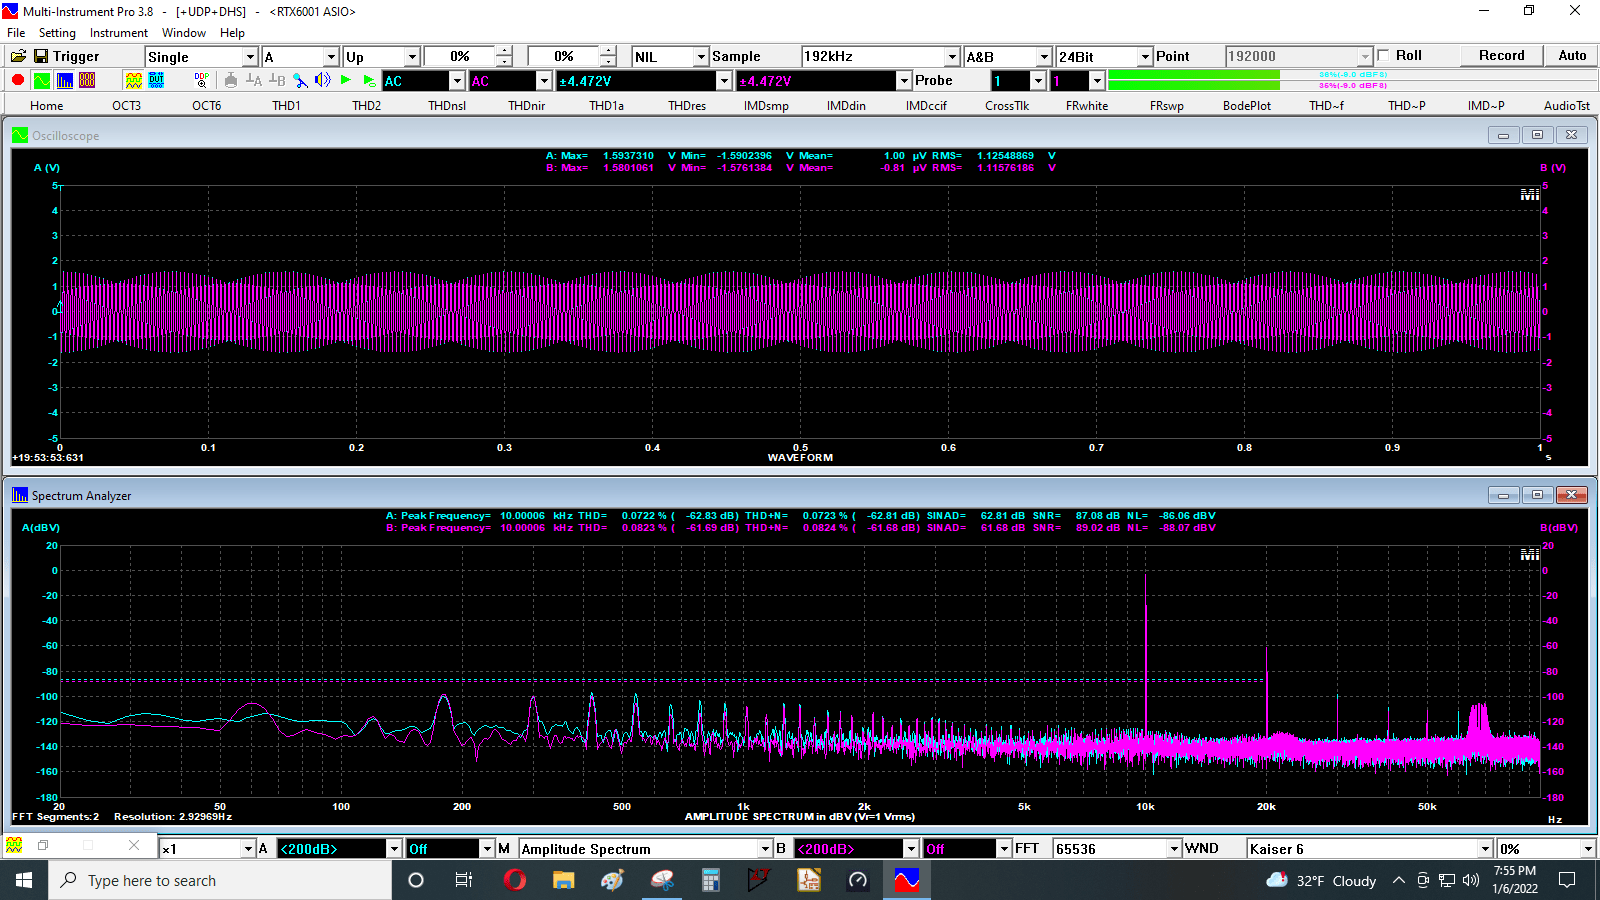Open the speedometer gauge taskbar icon
Screen dimensions: 1600x900
point(858,880)
